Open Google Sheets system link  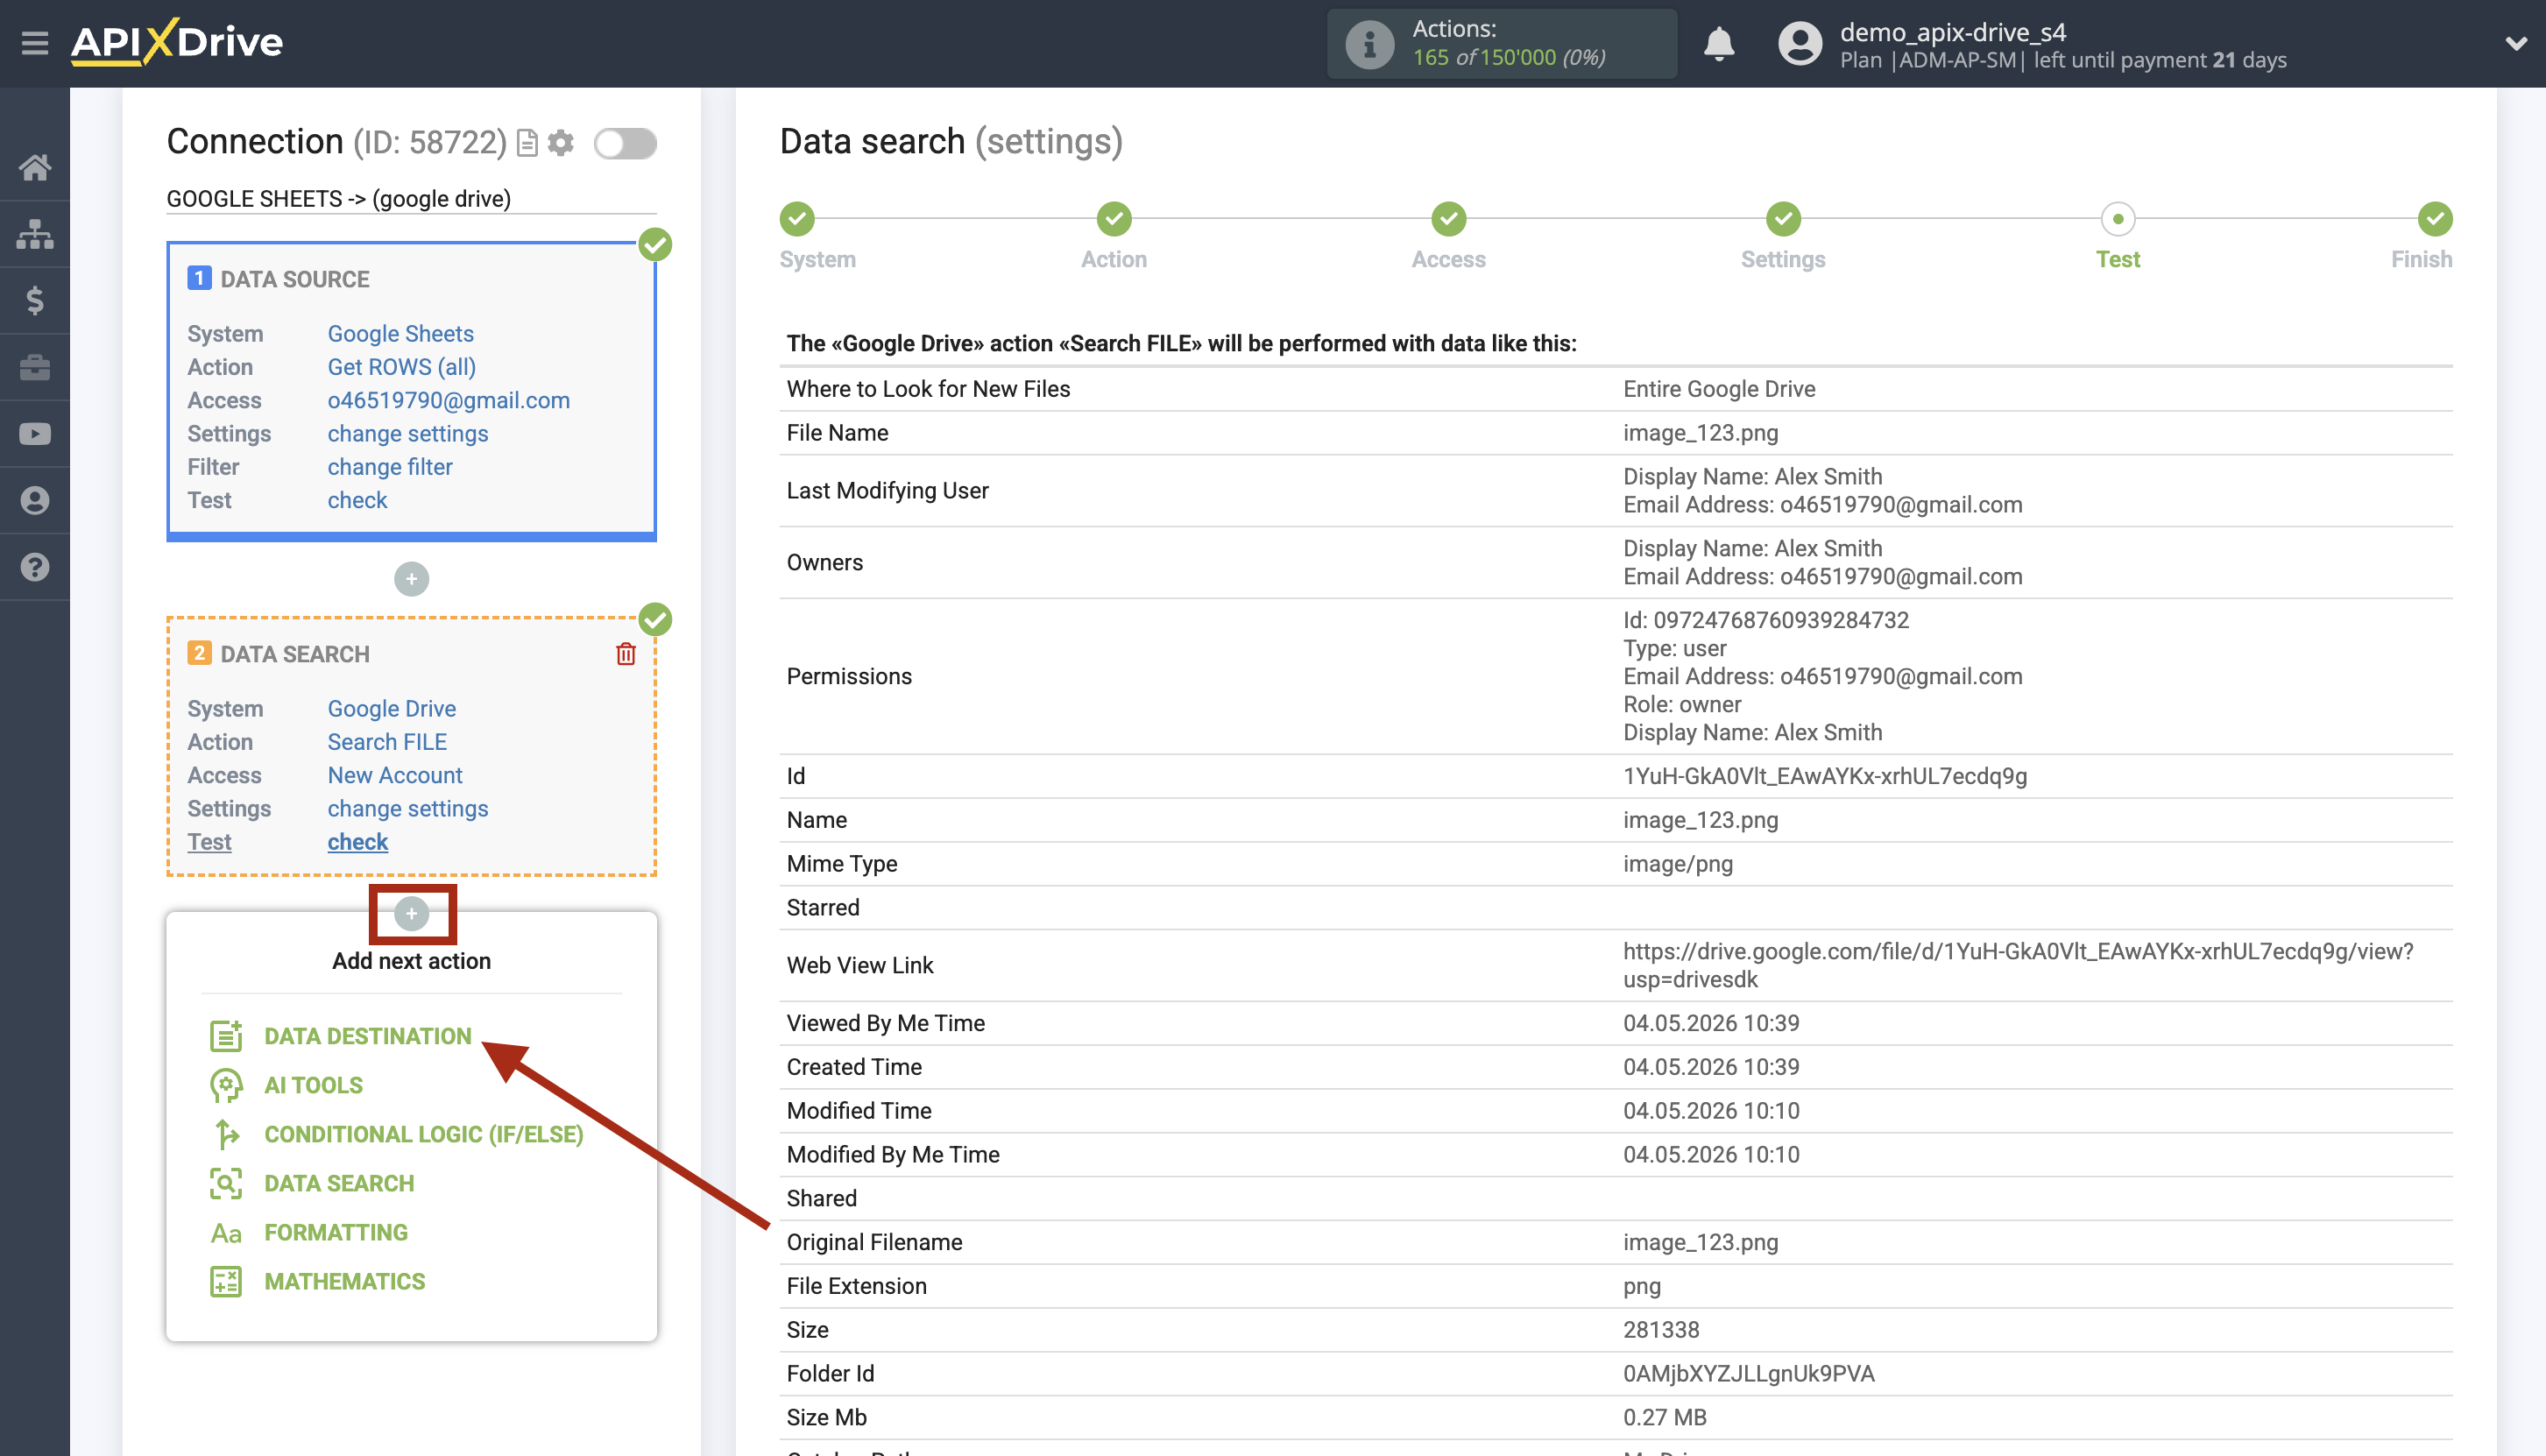(x=401, y=334)
